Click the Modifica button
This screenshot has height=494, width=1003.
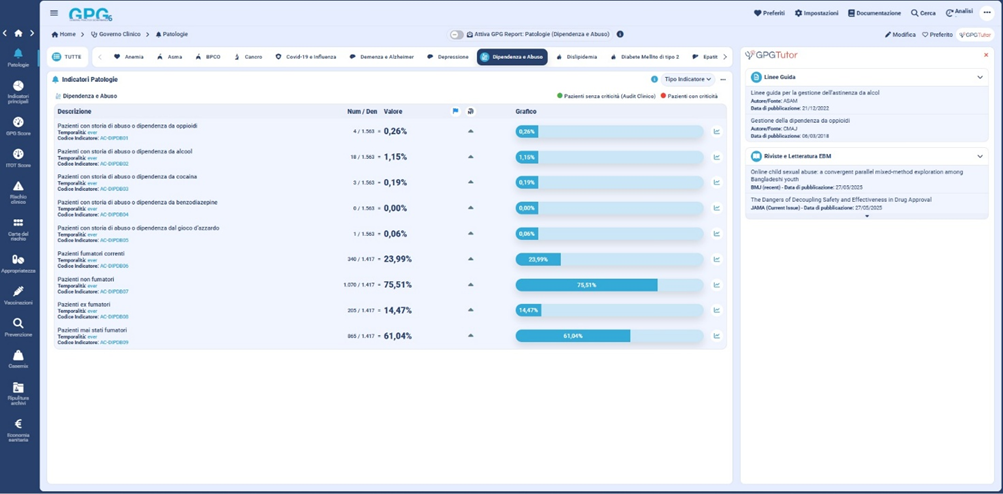click(900, 34)
